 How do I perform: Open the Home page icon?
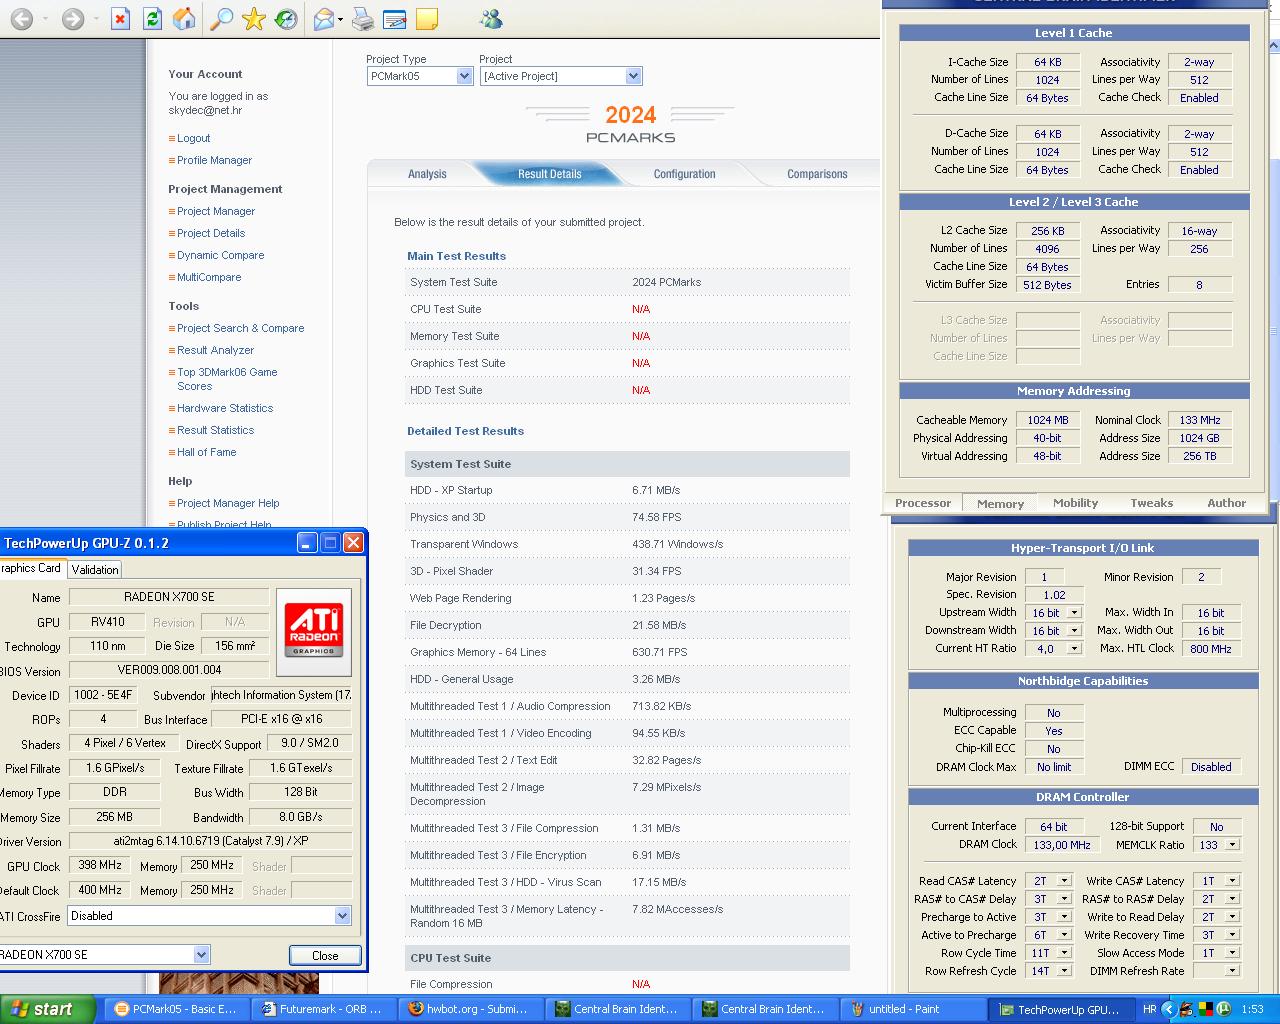coord(184,19)
